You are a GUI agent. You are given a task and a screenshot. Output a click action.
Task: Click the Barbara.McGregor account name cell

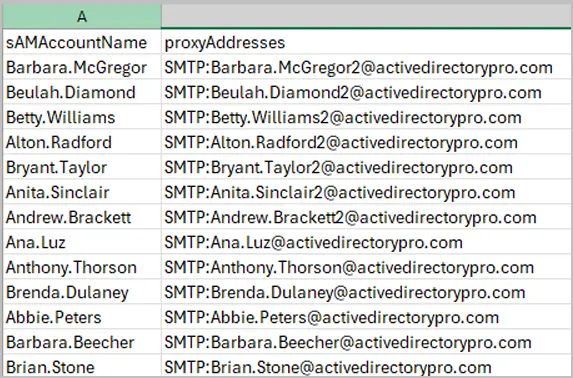82,67
